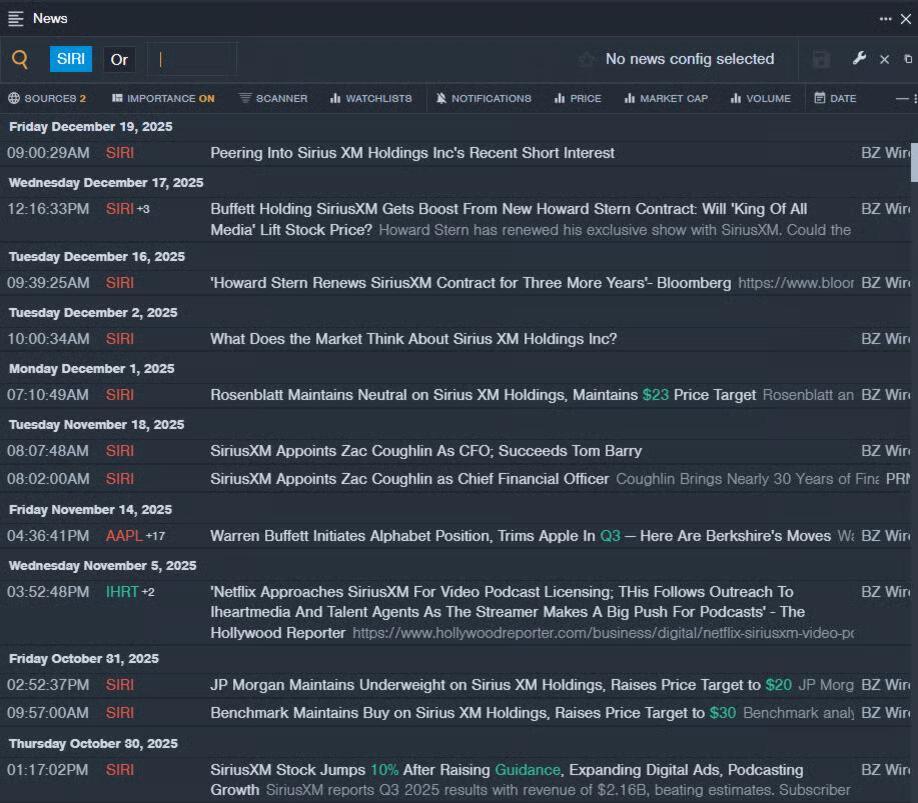
Task: Click the search magnifier icon
Action: pyautogui.click(x=20, y=59)
